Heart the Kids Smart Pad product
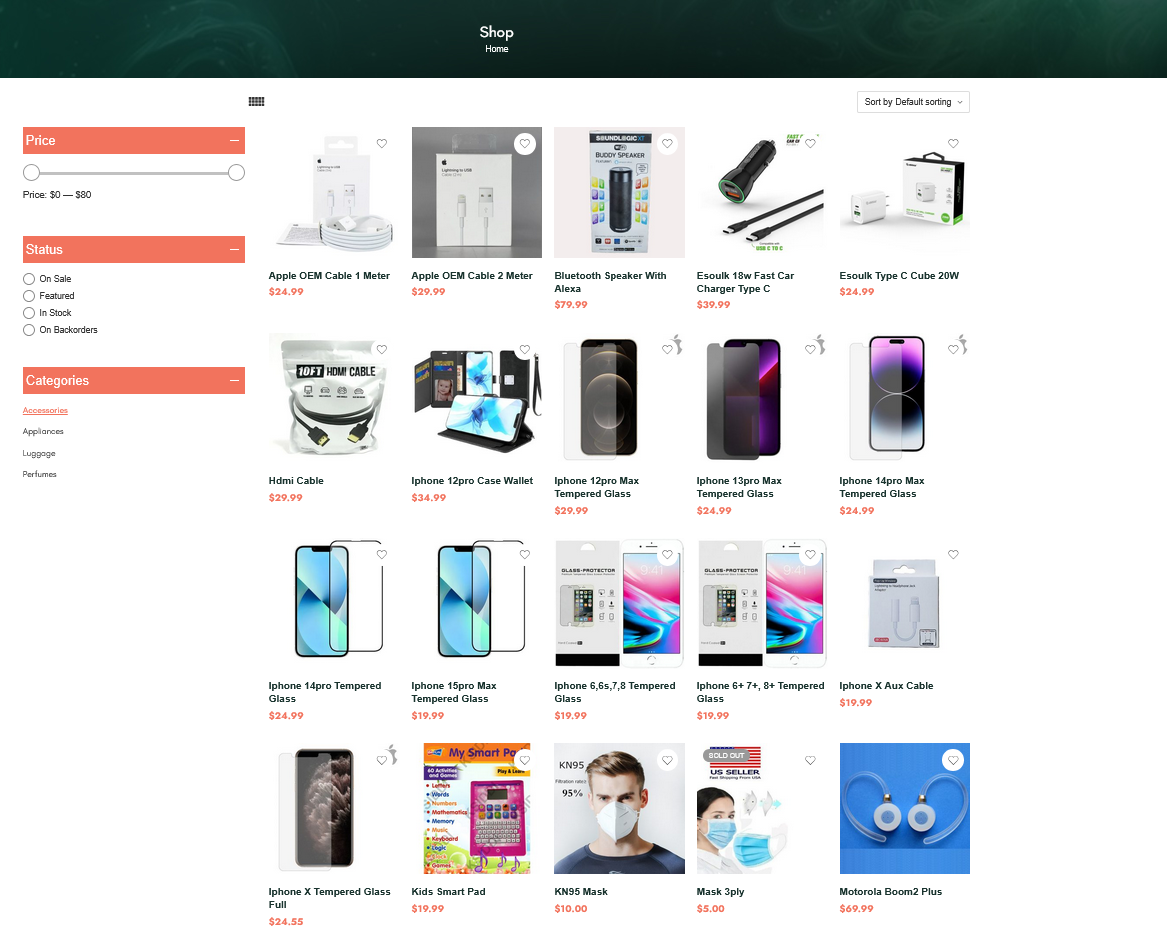Viewport: 1167px width, 946px height. [525, 760]
